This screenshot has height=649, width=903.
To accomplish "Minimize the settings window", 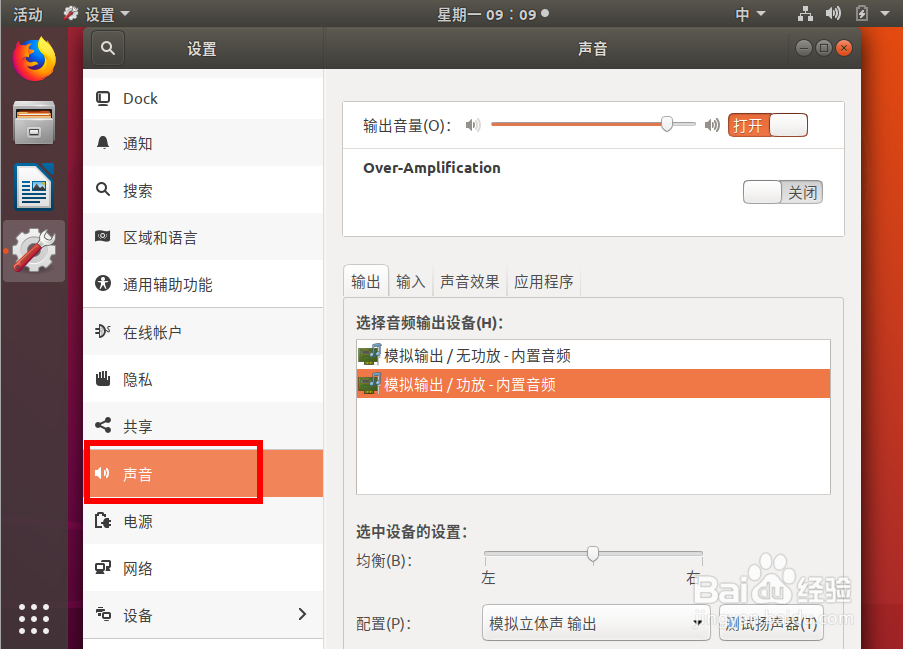I will (804, 48).
